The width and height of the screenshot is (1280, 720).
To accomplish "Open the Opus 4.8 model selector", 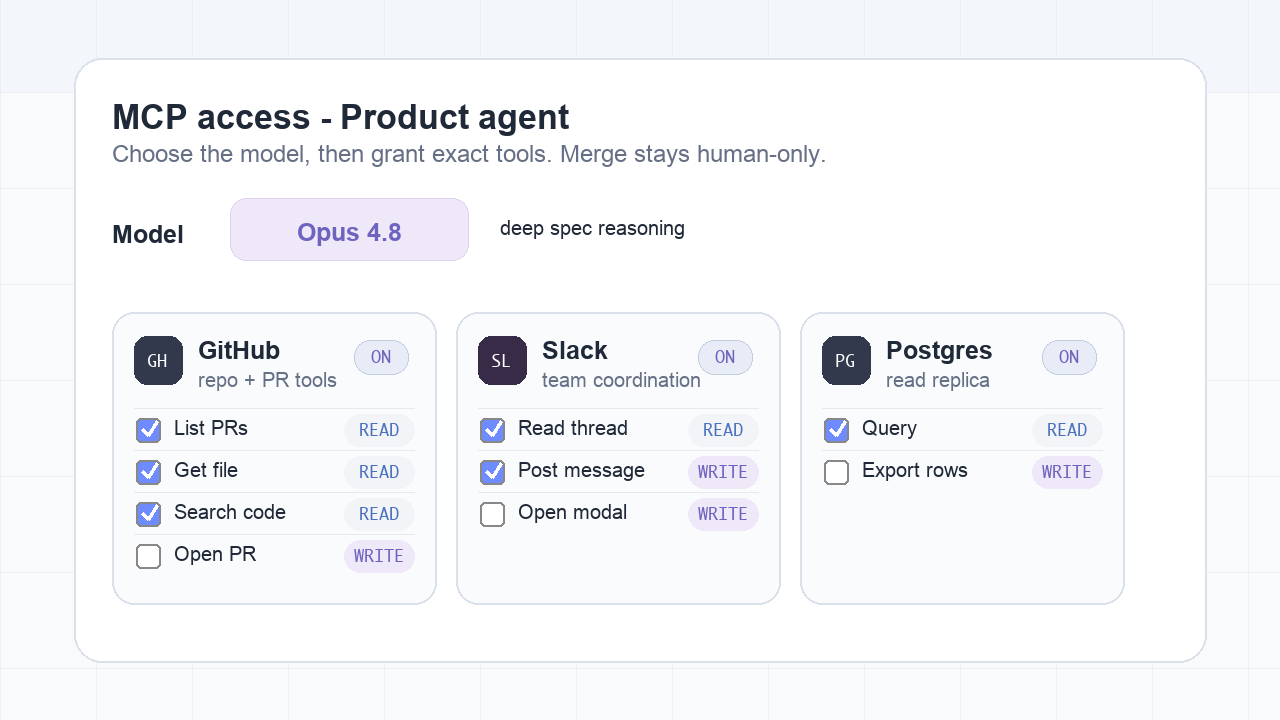I will pos(349,230).
